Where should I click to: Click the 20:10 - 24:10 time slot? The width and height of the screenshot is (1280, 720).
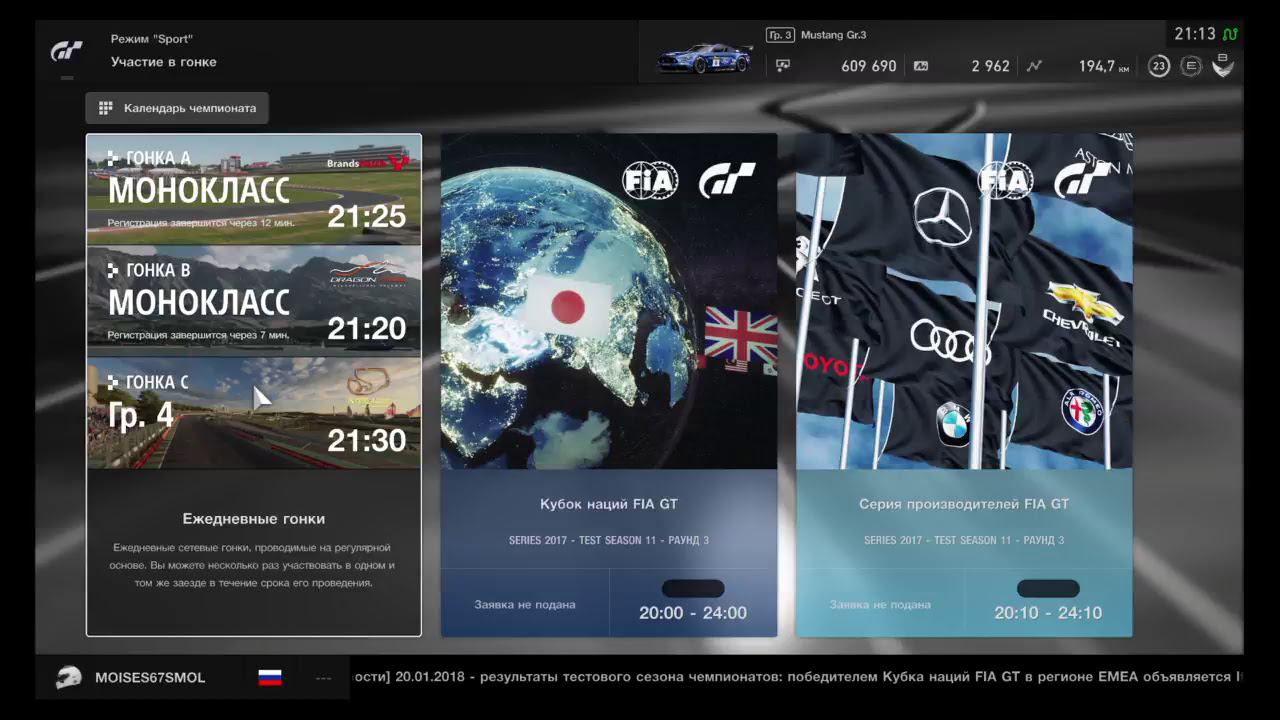point(1048,613)
